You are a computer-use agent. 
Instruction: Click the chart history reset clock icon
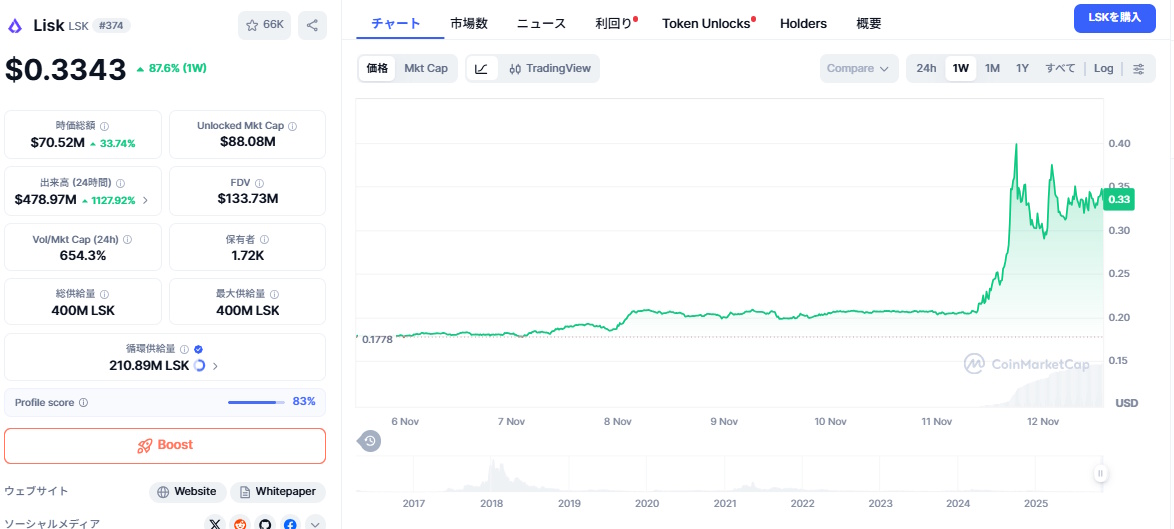(x=370, y=441)
